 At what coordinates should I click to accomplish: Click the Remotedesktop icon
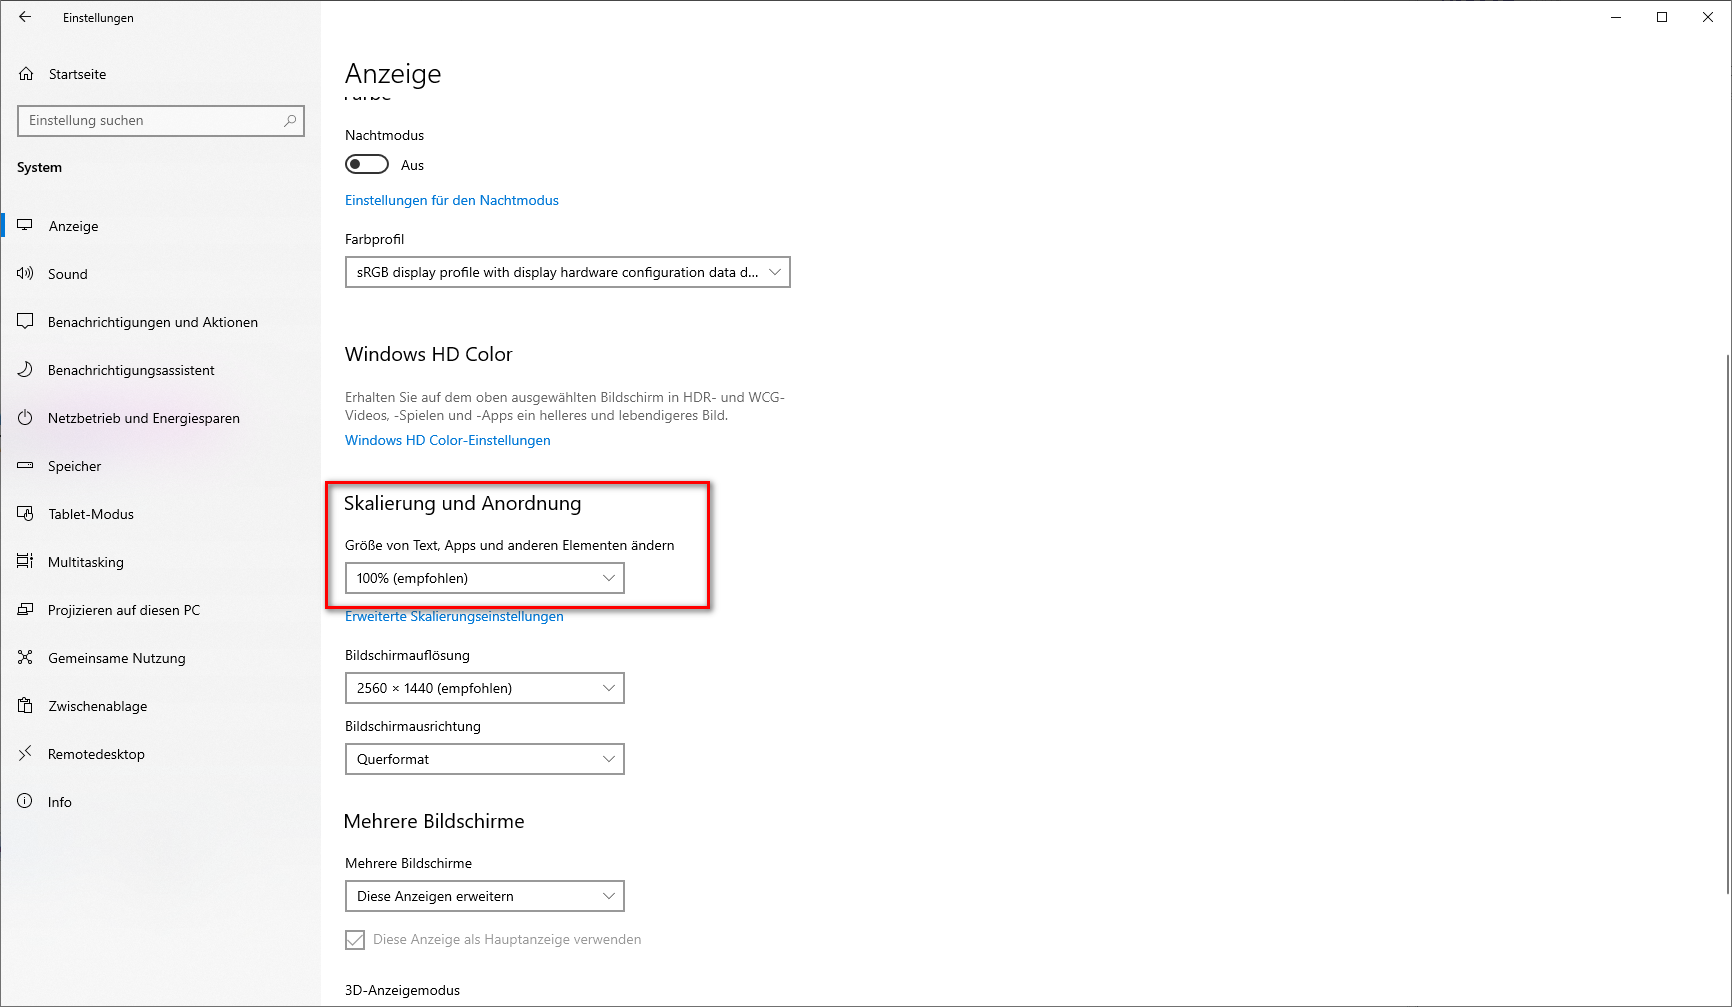(x=25, y=753)
